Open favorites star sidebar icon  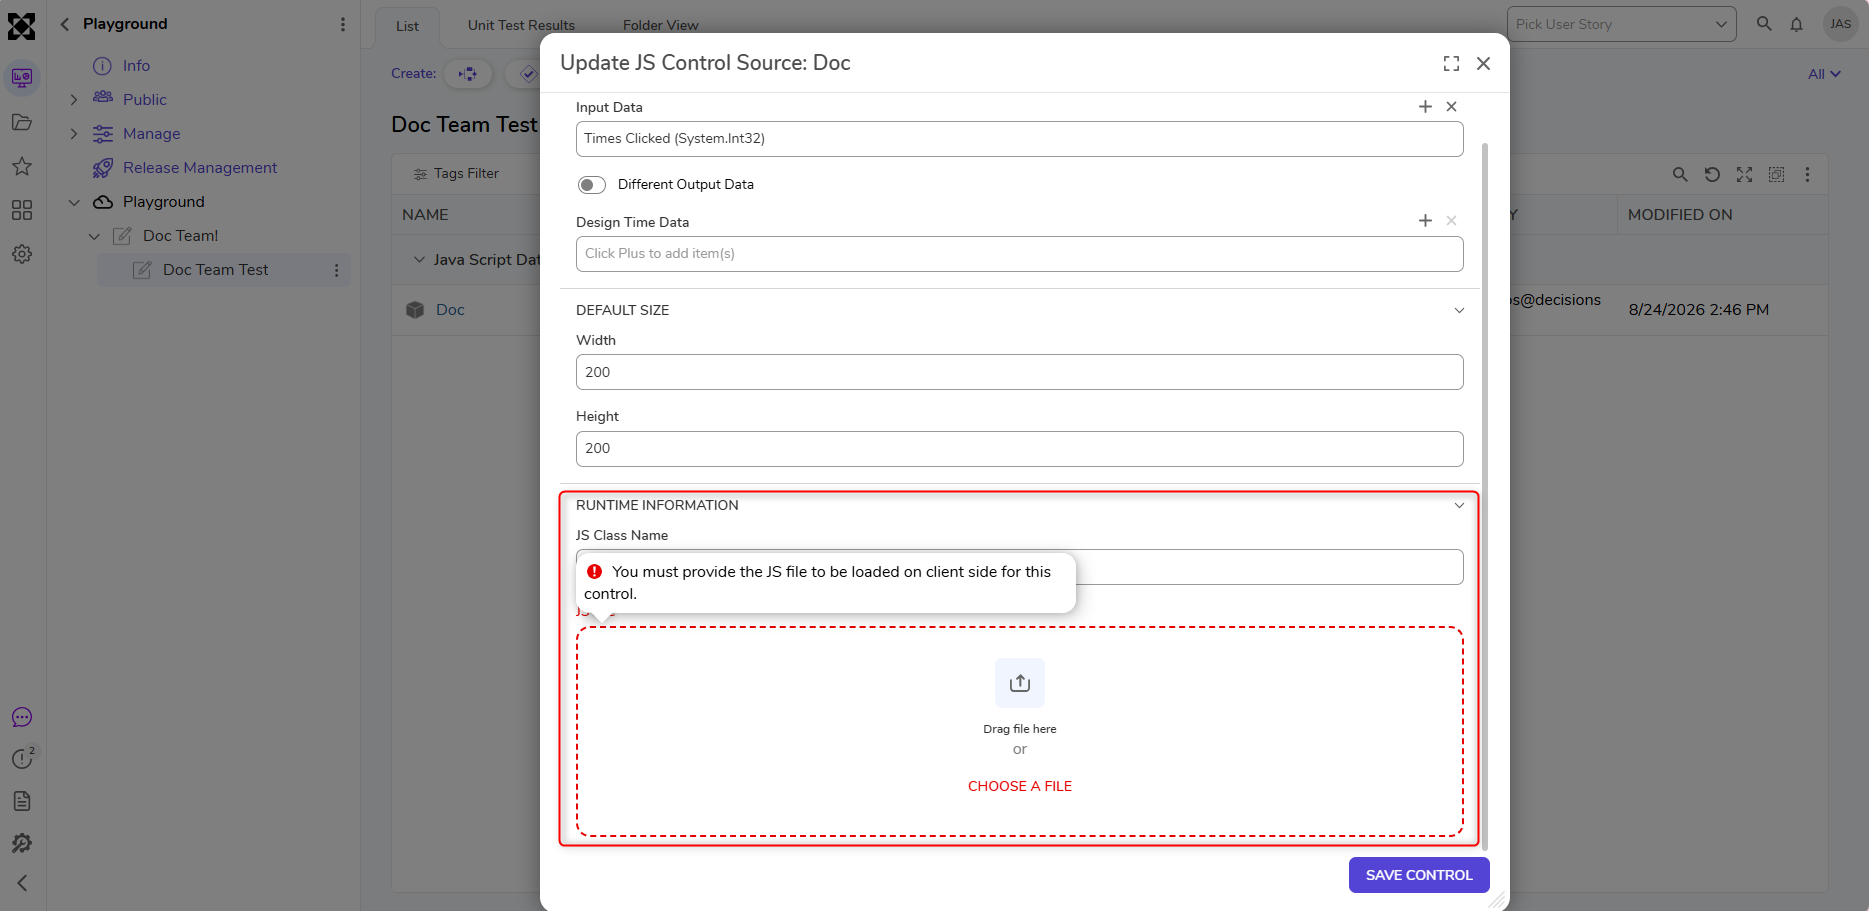[x=22, y=166]
